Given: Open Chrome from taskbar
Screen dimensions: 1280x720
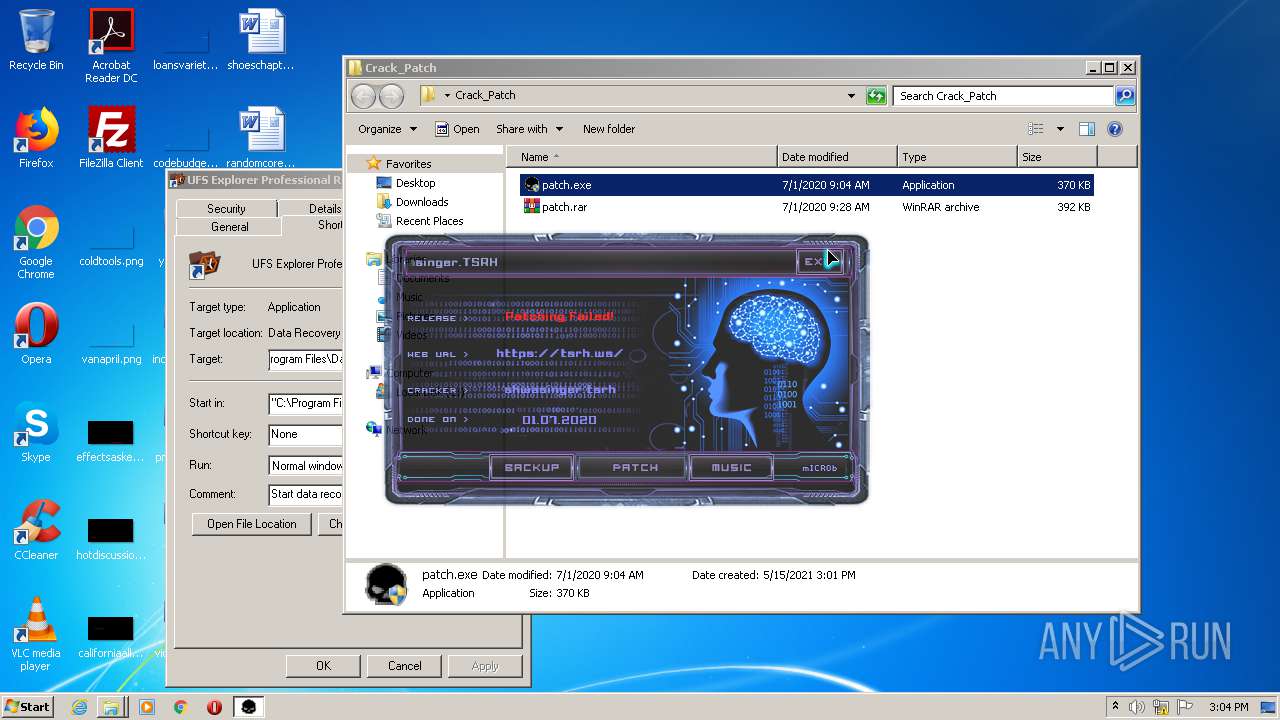Looking at the screenshot, I should tap(180, 707).
